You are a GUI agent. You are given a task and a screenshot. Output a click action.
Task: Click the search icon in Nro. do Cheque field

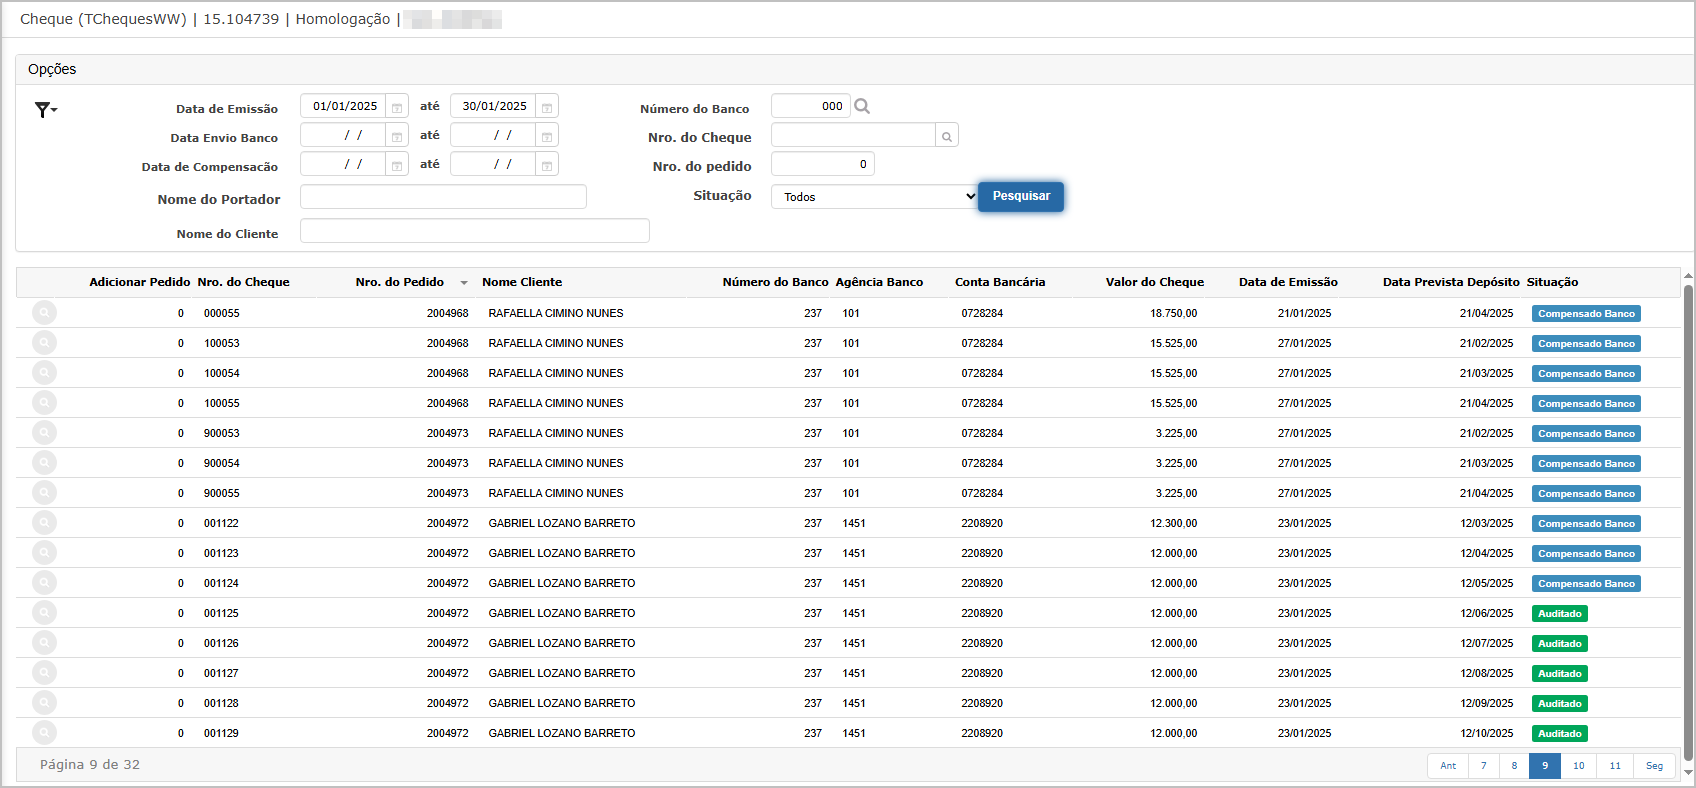coord(946,136)
